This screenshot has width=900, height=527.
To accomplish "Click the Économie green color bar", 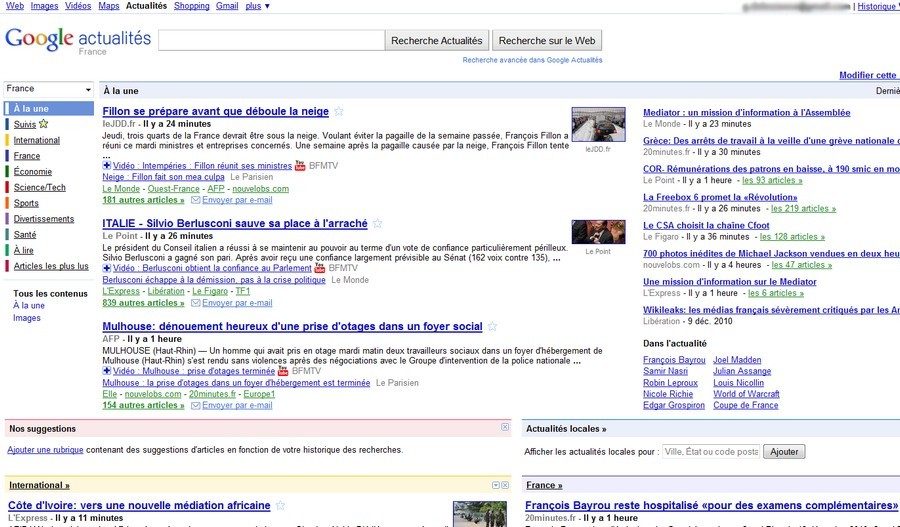I will click(x=7, y=171).
